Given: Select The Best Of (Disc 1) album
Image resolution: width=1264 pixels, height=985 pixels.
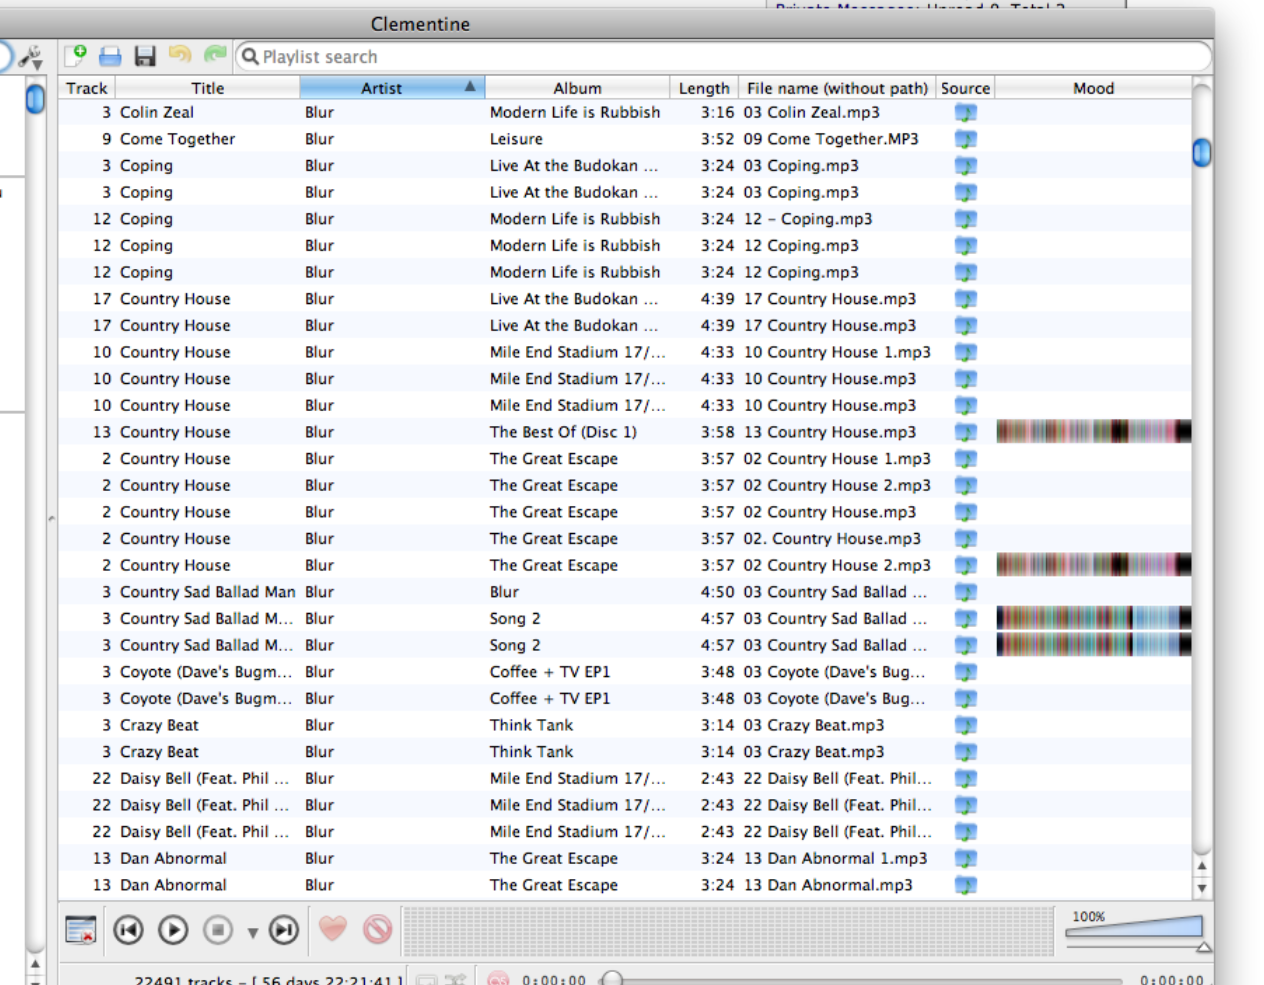Looking at the screenshot, I should click(x=563, y=432).
